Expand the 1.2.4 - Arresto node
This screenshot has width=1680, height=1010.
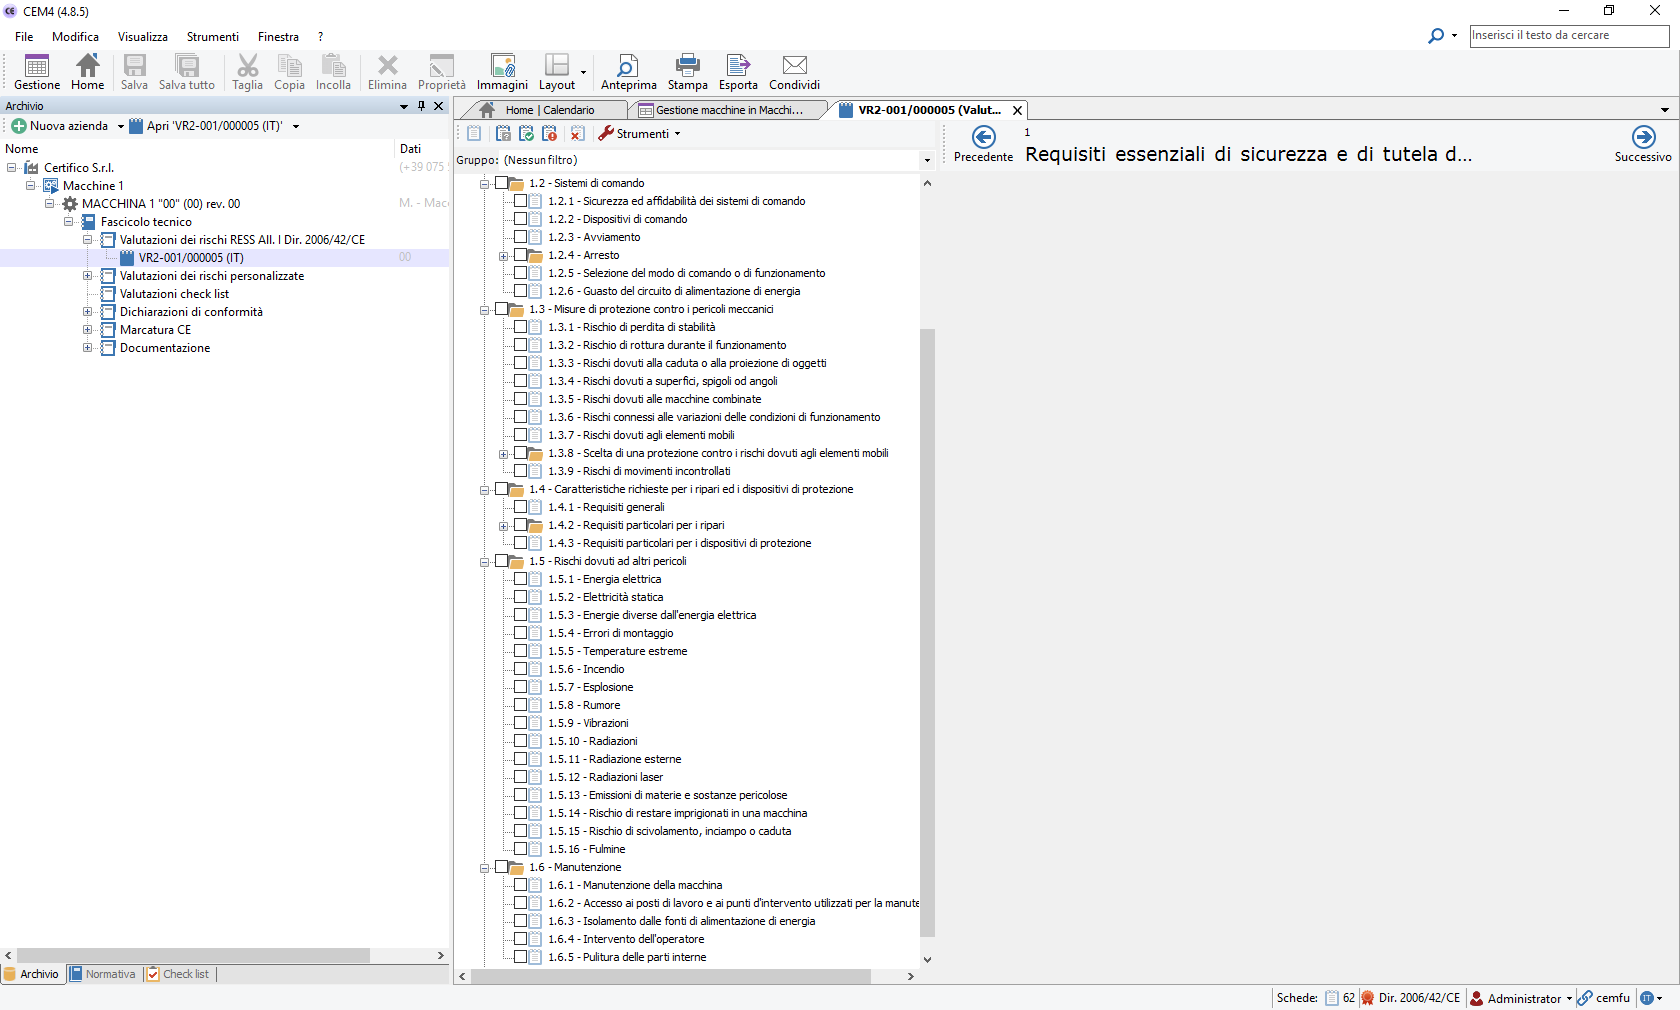(x=504, y=256)
